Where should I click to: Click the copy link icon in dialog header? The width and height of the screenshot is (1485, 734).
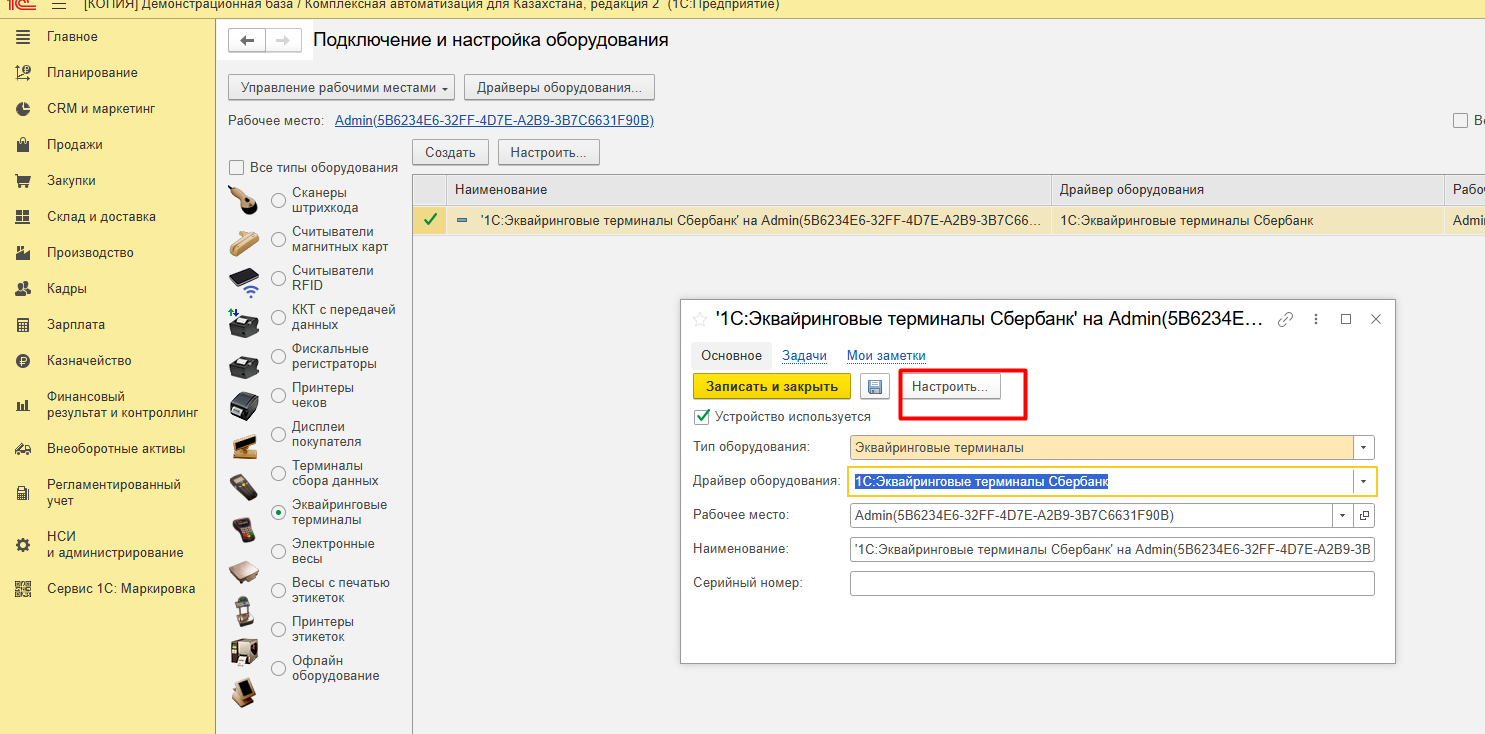[x=1286, y=319]
